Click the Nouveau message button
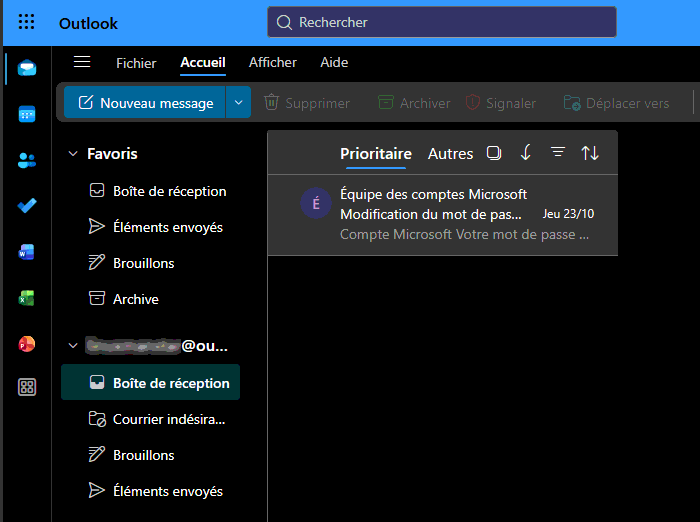 144,103
